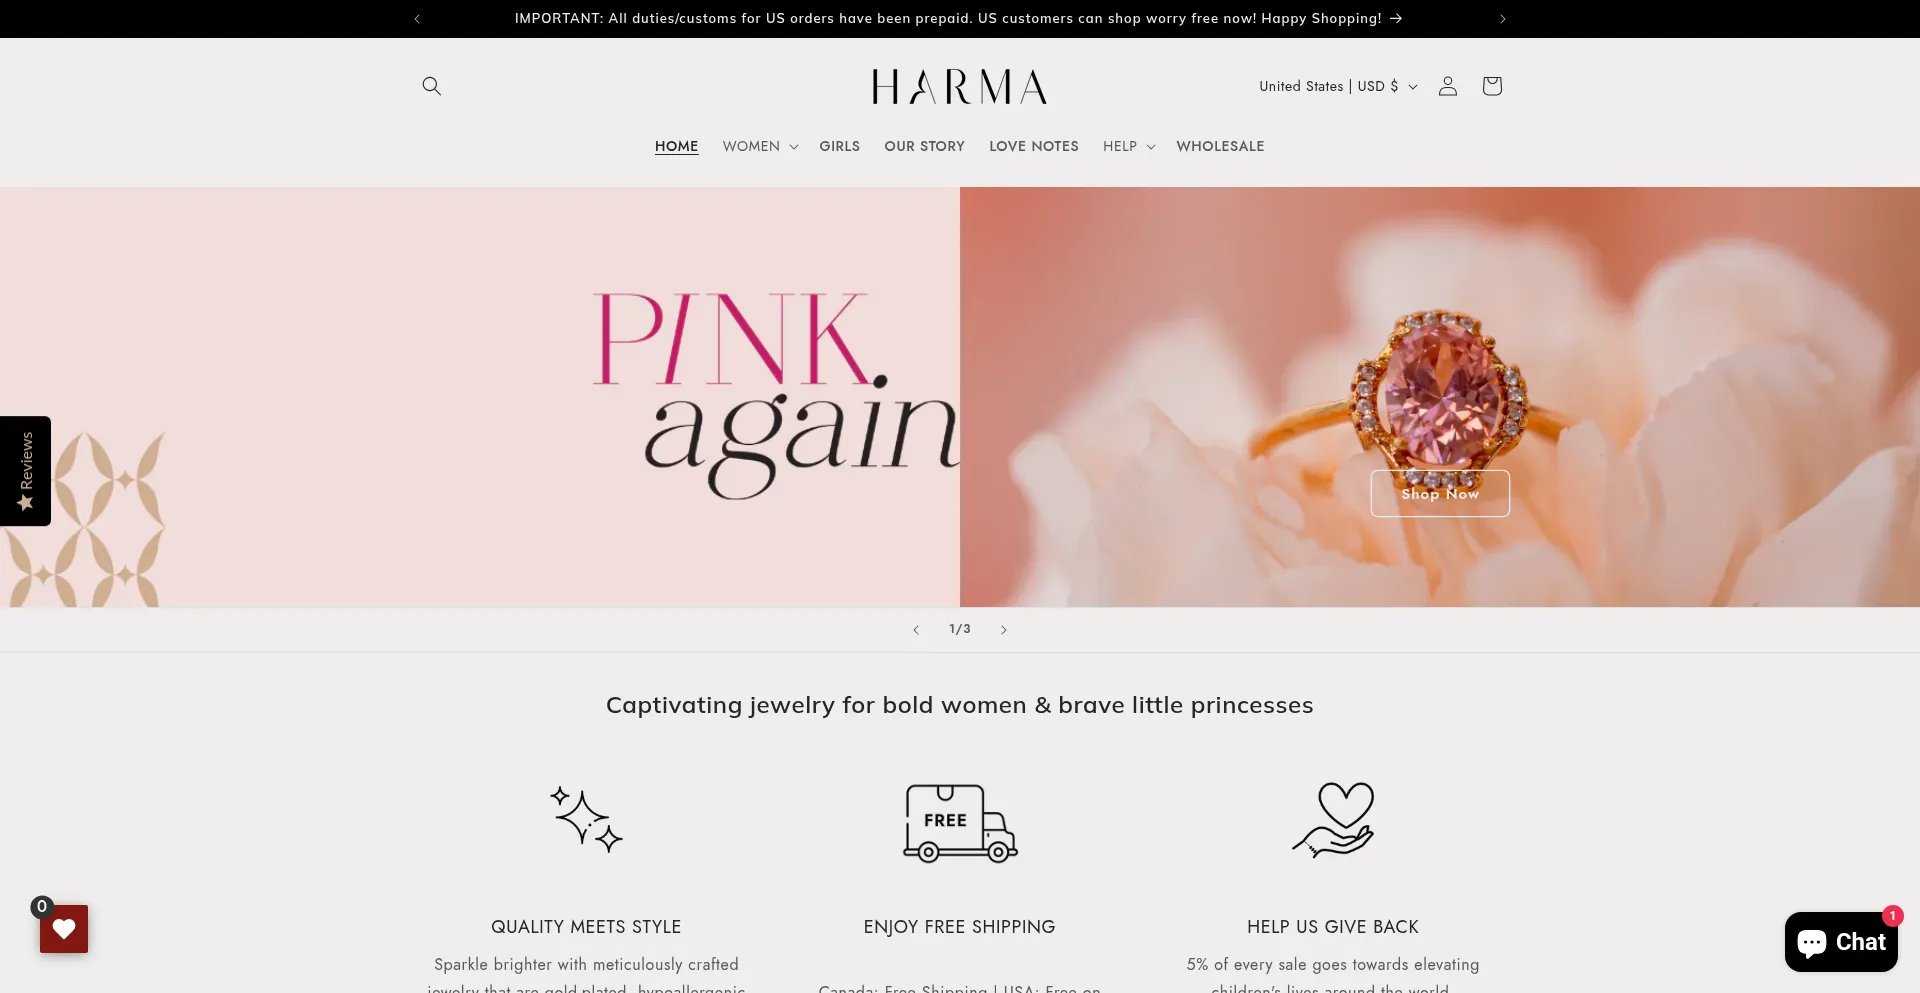Open the Shopify Chat widget
The height and width of the screenshot is (993, 1920).
[x=1841, y=942]
